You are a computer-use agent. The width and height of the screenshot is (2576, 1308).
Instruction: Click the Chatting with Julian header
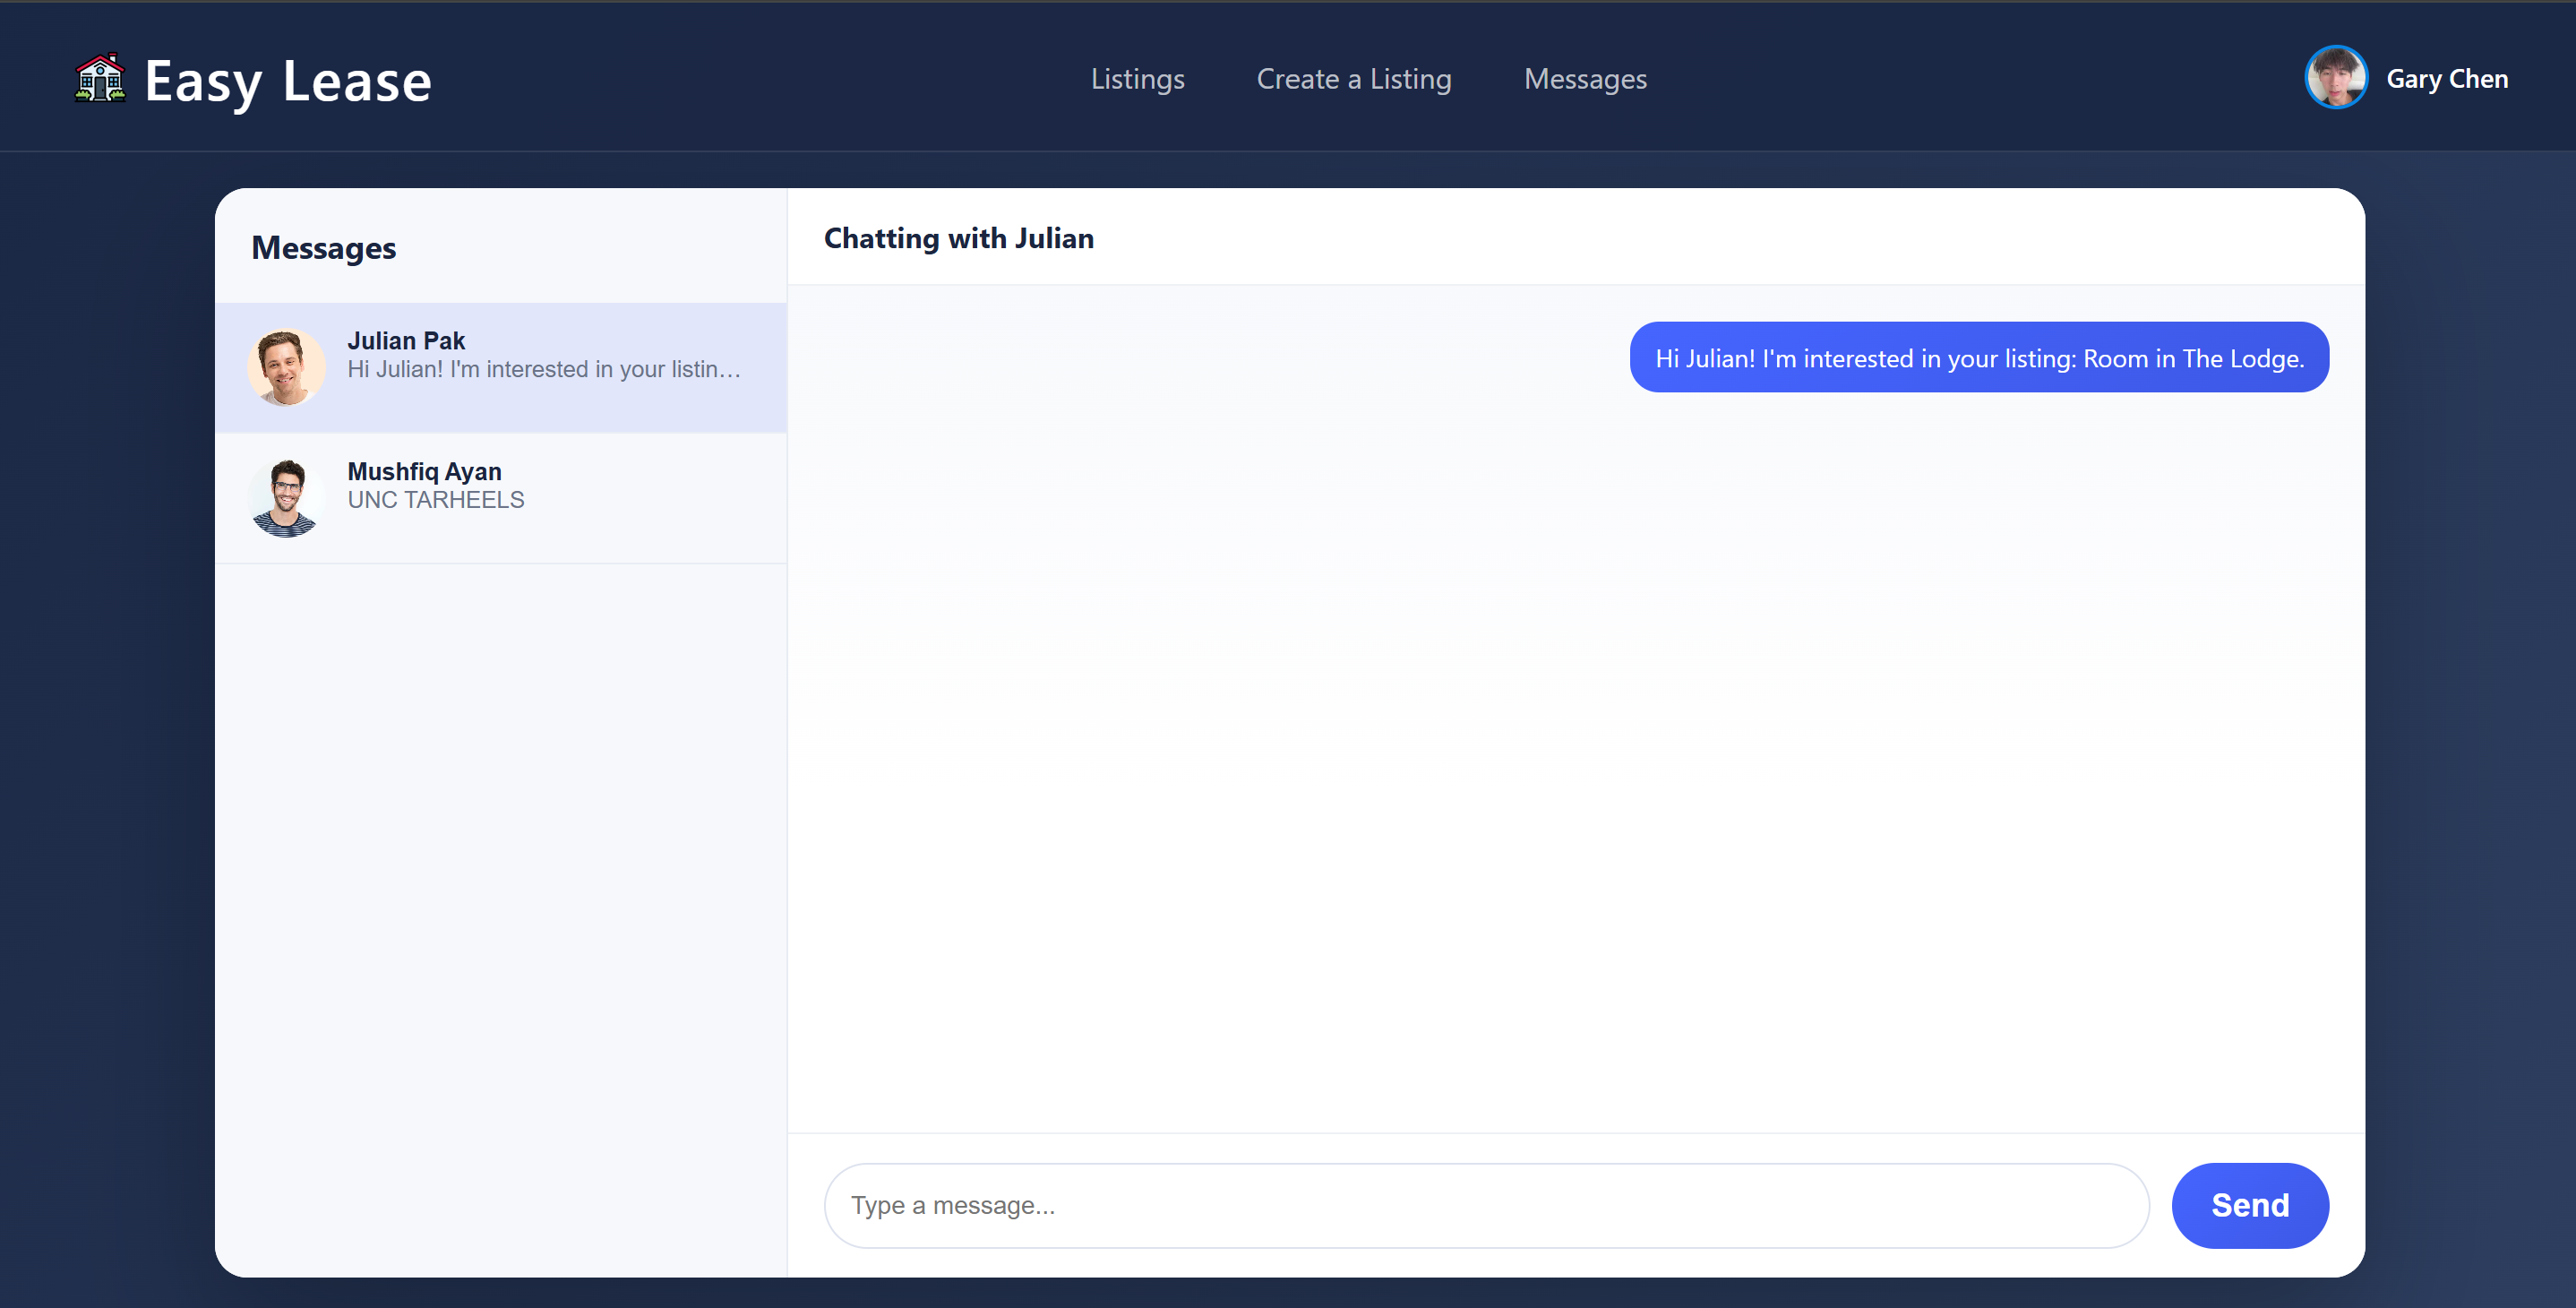point(958,238)
